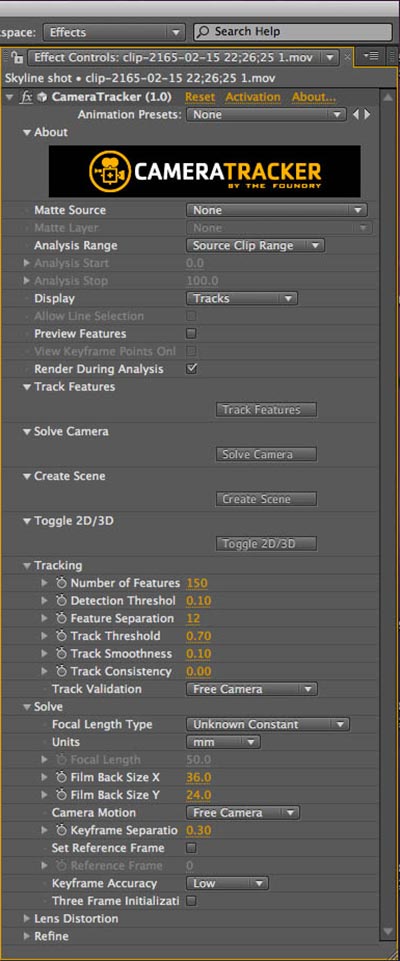Toggle the panel lock icon beside Effect Controls
The width and height of the screenshot is (400, 961).
click(x=17, y=58)
